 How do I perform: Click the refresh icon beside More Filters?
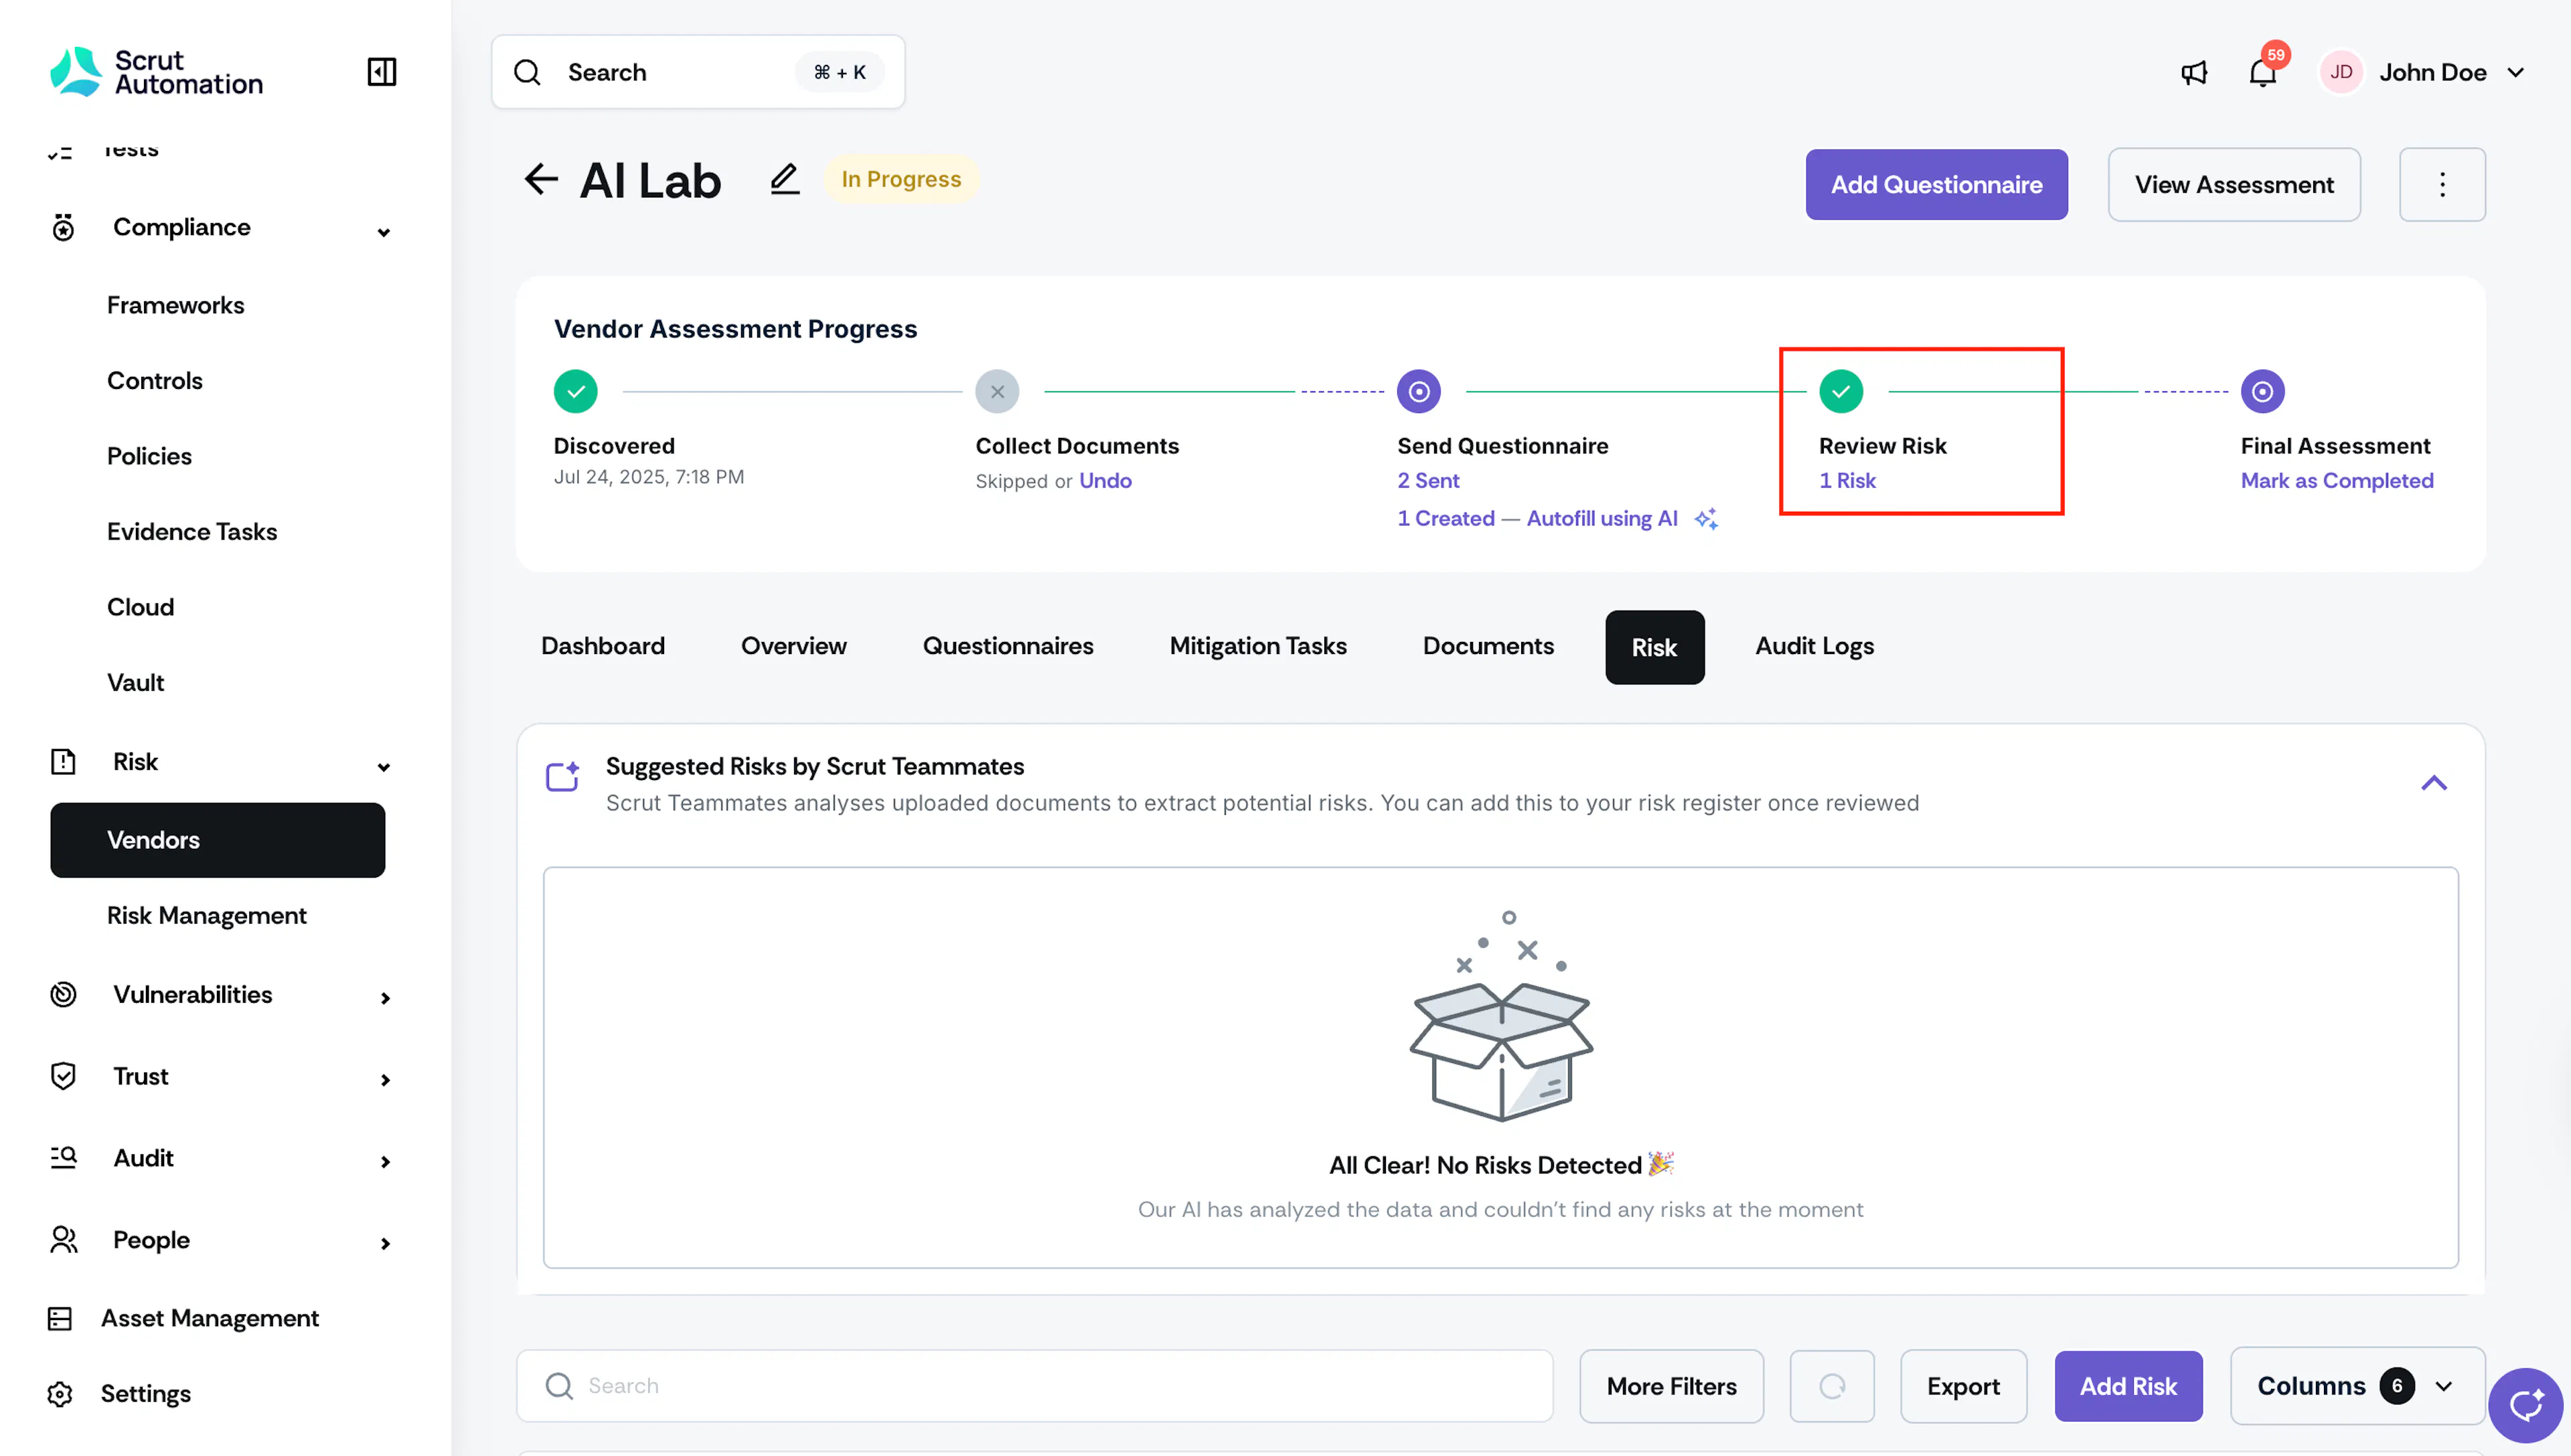[x=1831, y=1385]
